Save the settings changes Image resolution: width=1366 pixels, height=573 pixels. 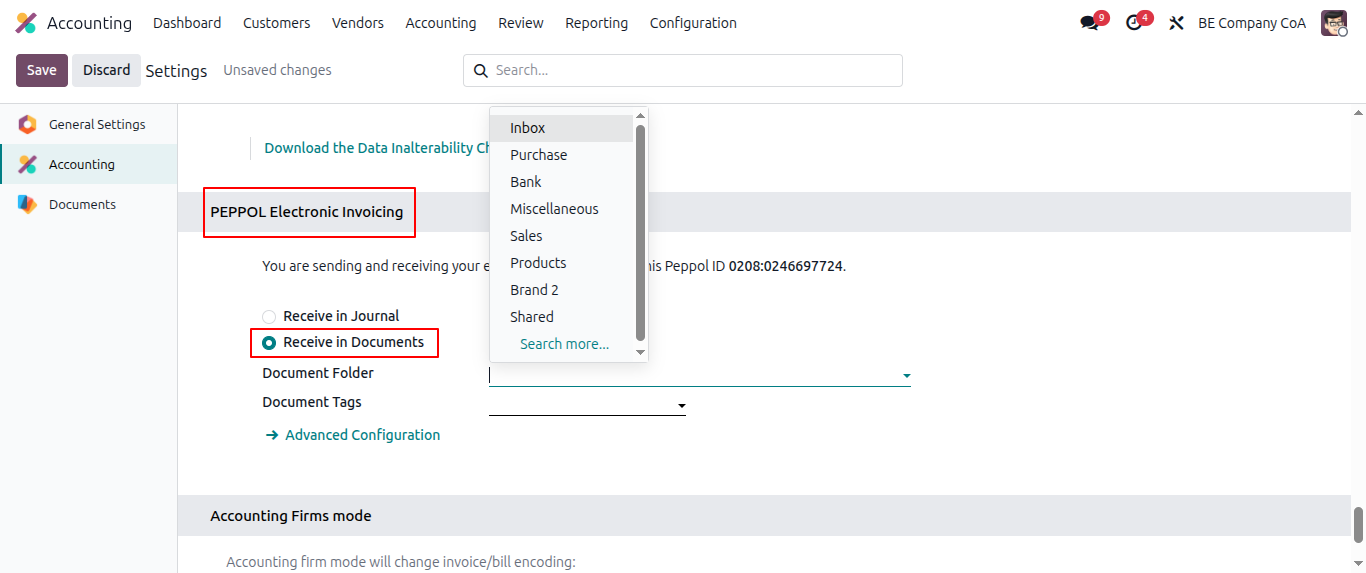(42, 70)
